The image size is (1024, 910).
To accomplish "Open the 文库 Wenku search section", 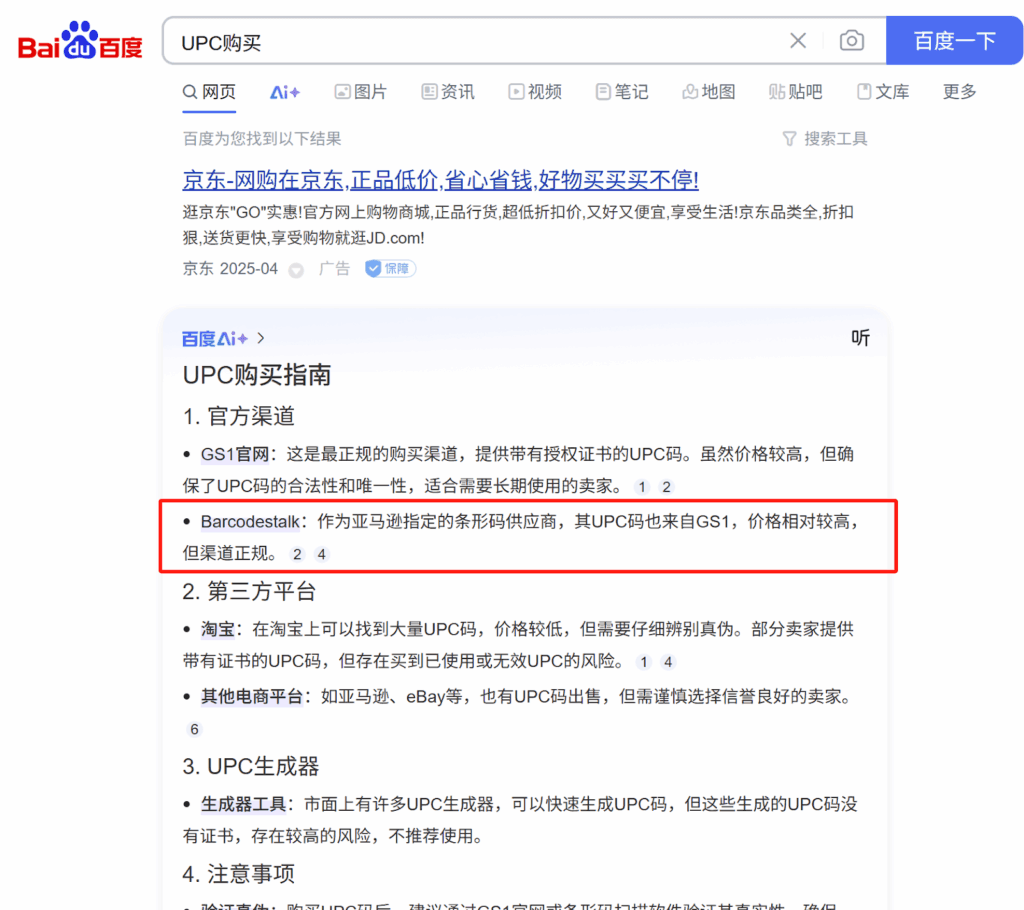I will pyautogui.click(x=882, y=91).
